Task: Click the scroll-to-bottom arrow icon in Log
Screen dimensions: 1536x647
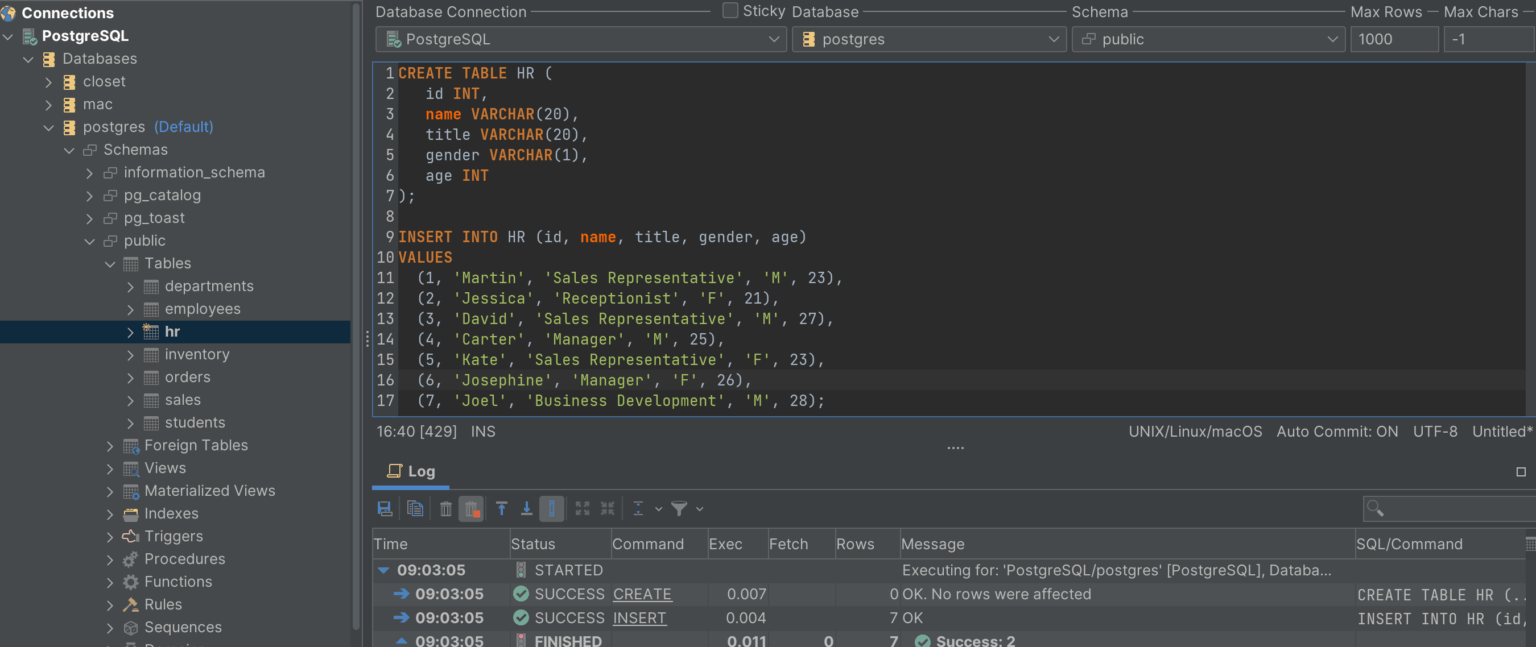Action: 527,509
